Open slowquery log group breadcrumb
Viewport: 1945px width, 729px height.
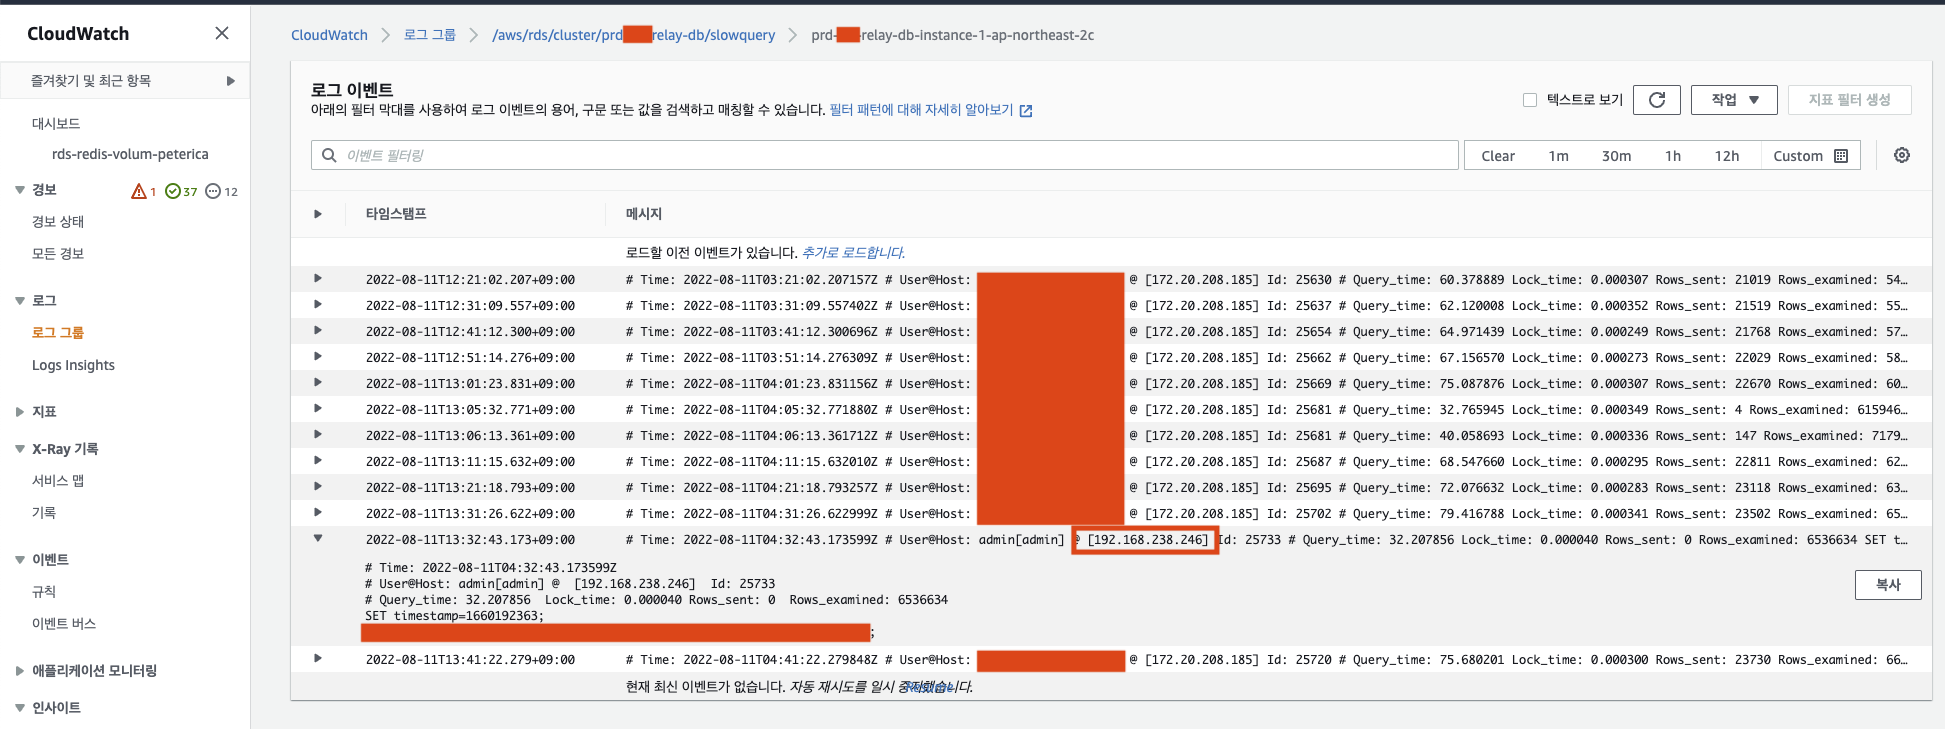633,35
